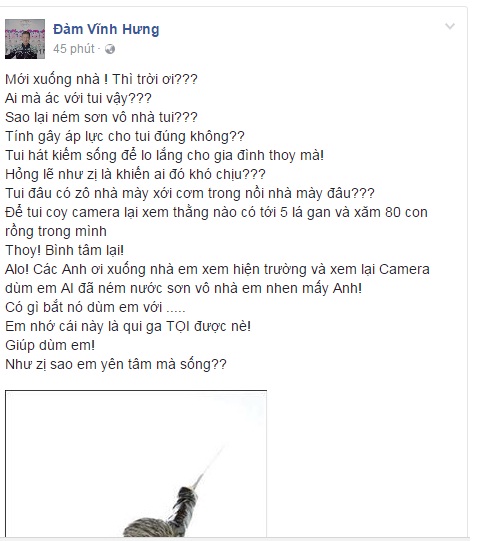
Task: Open Đàm Vĩnh Hưng's profile picture
Action: pos(25,39)
